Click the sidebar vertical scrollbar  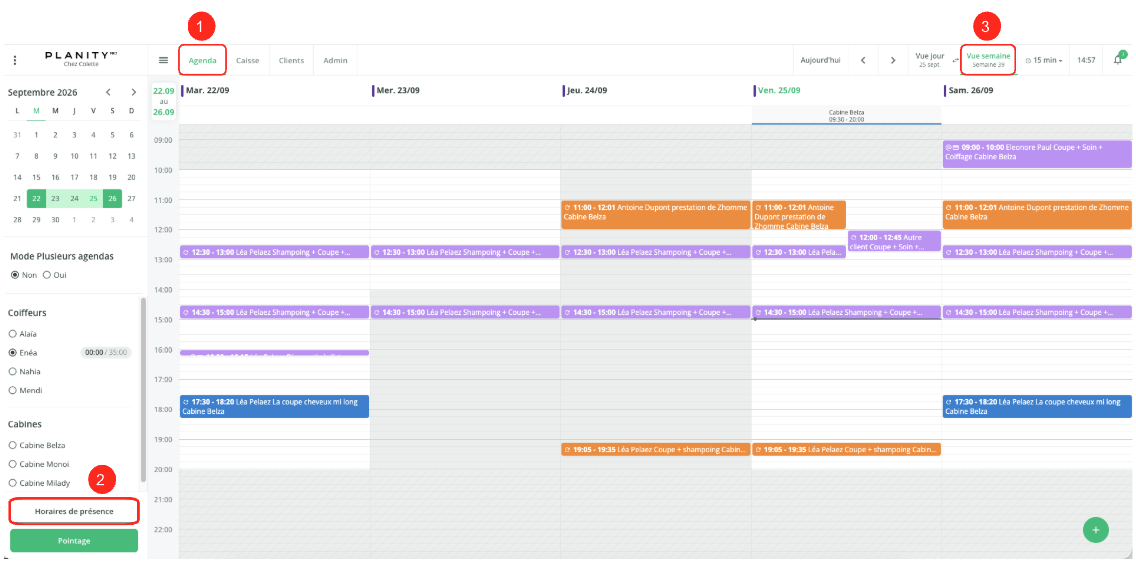click(143, 389)
